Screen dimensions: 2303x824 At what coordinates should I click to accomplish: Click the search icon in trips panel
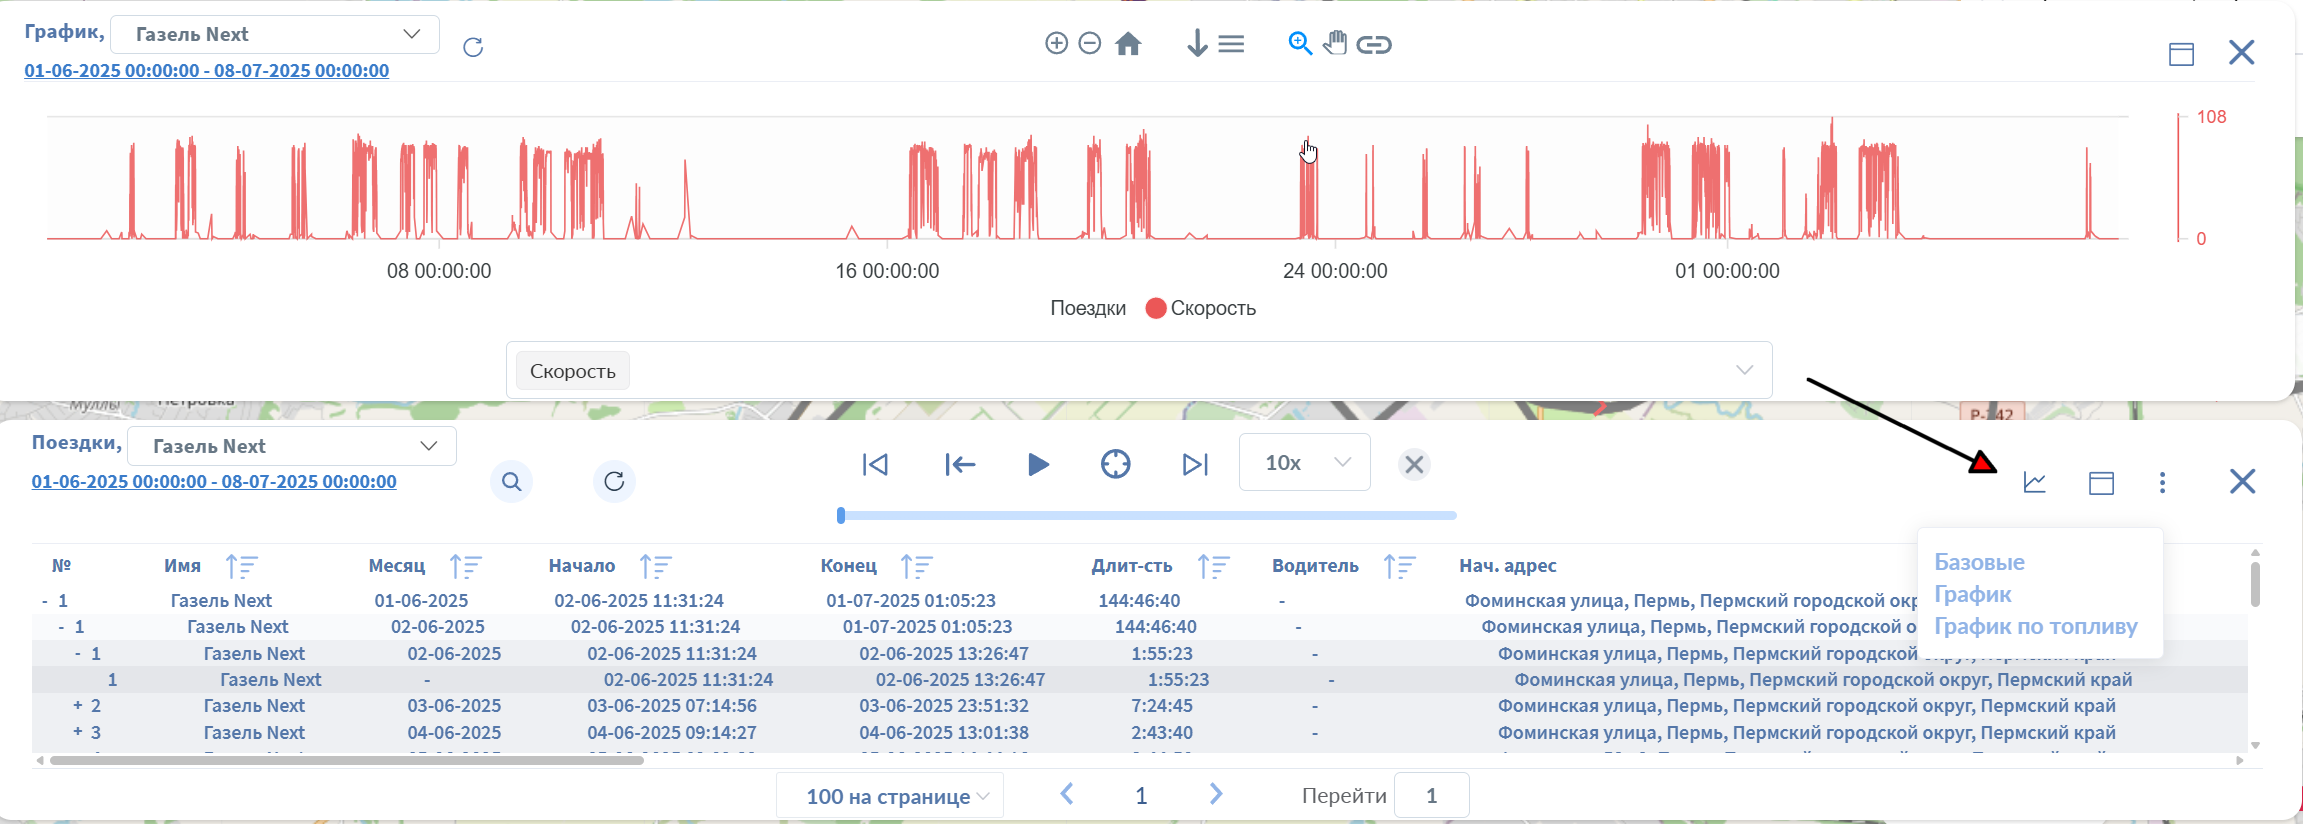(511, 482)
